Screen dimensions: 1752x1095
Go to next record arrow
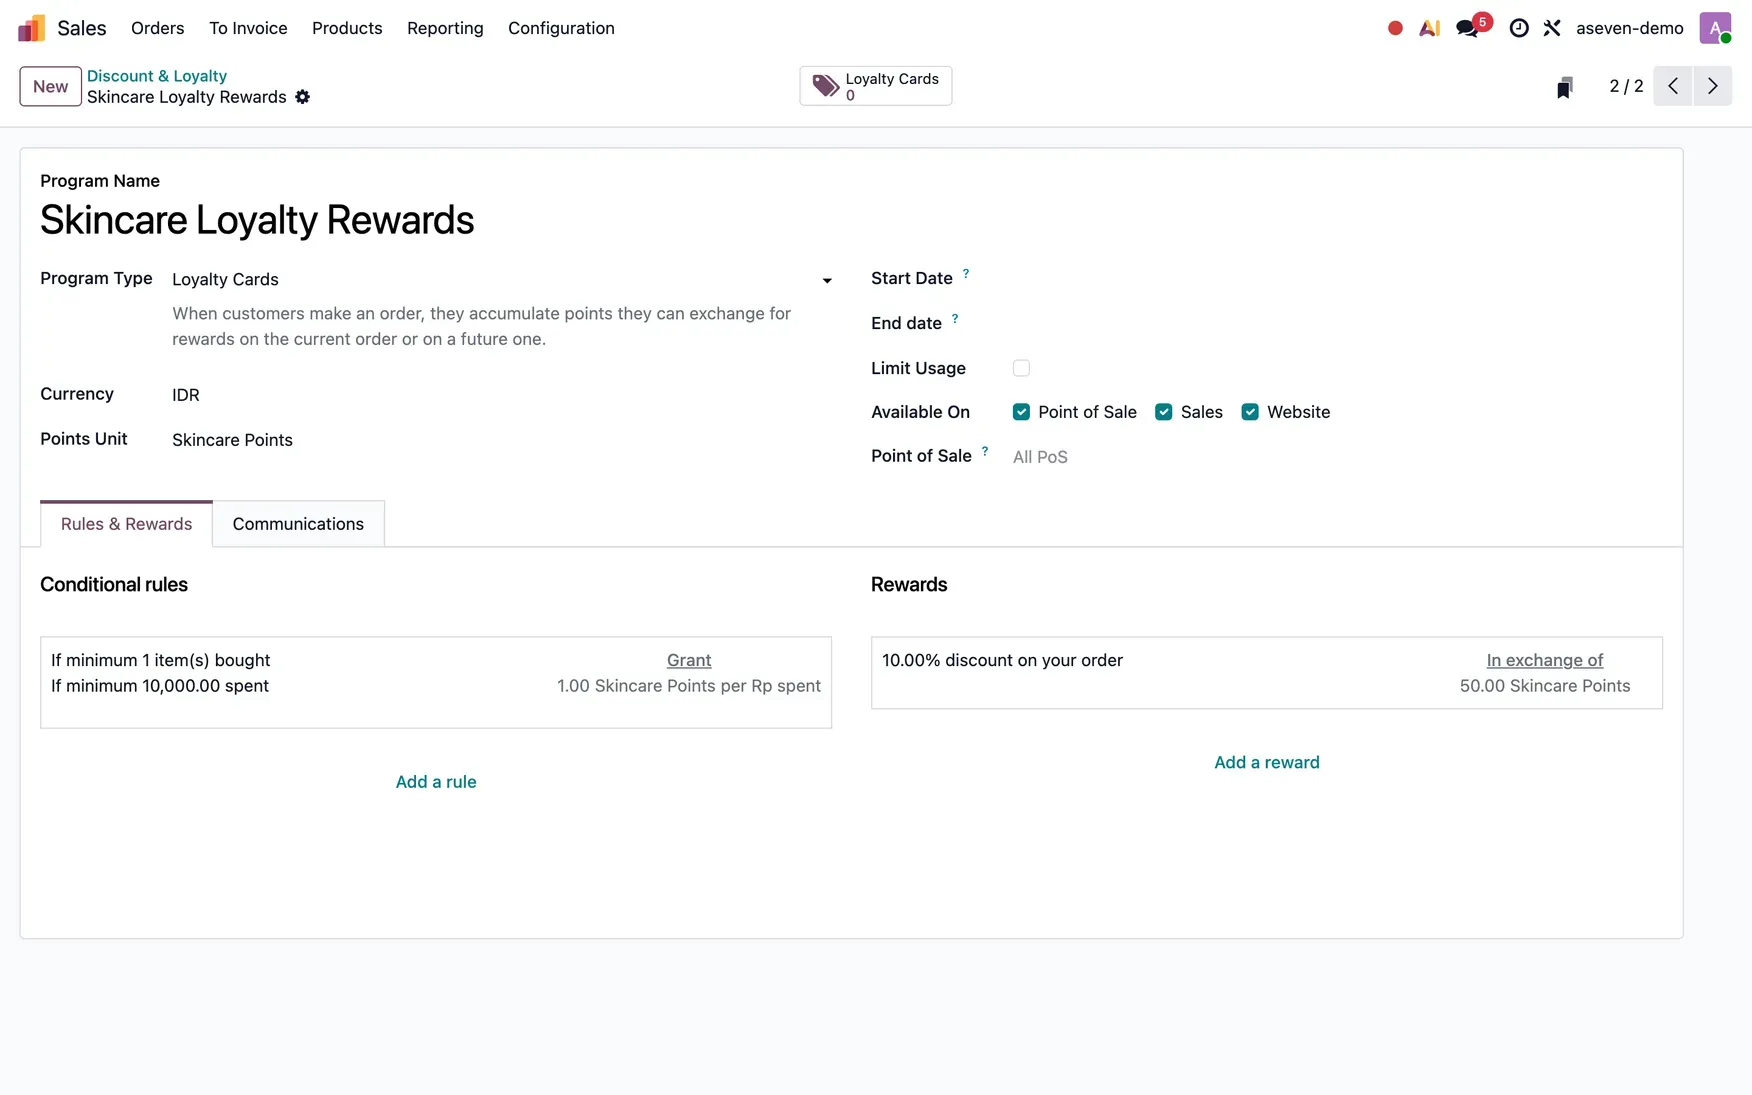[1713, 86]
